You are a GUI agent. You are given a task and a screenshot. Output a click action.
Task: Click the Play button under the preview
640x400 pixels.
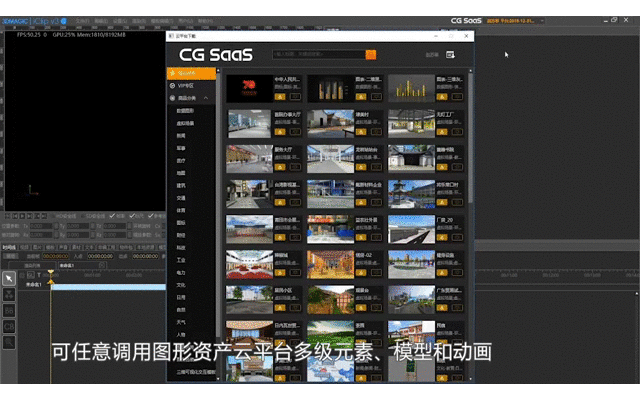pos(22,216)
